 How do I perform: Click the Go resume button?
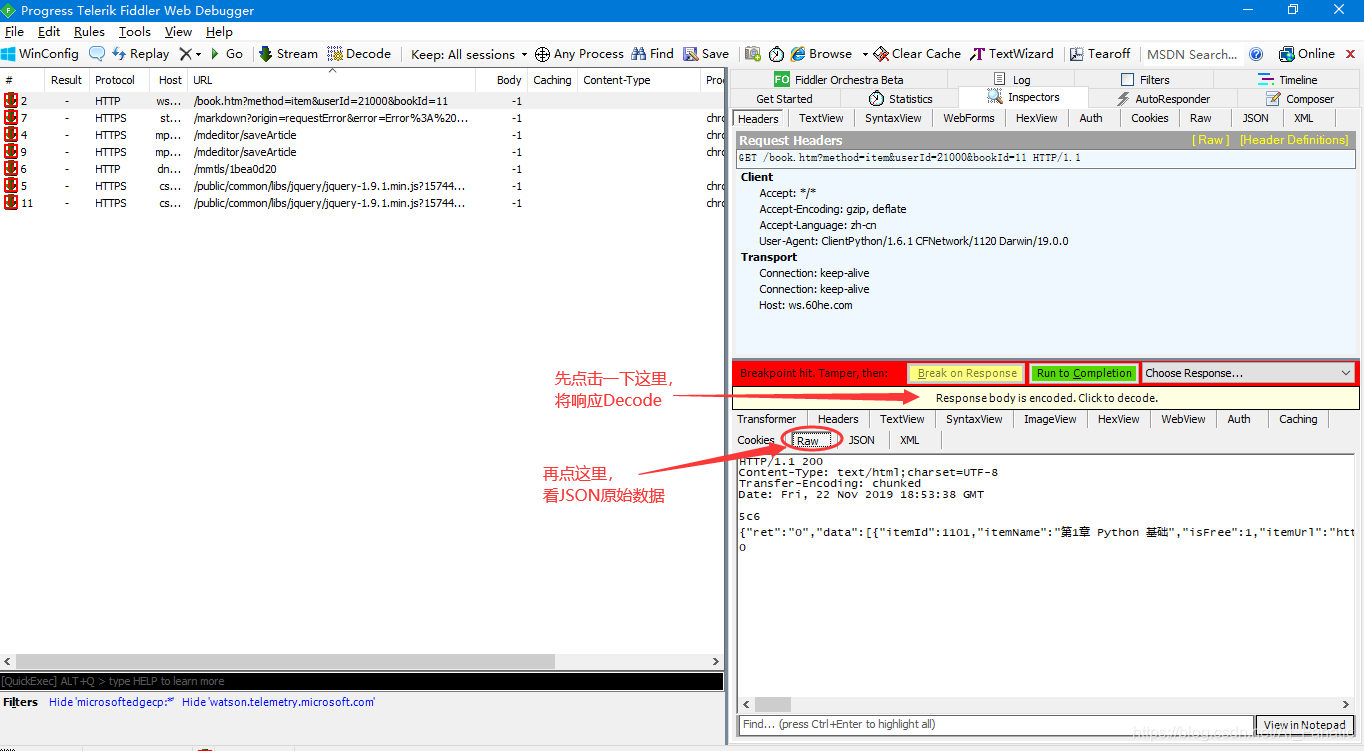point(226,54)
